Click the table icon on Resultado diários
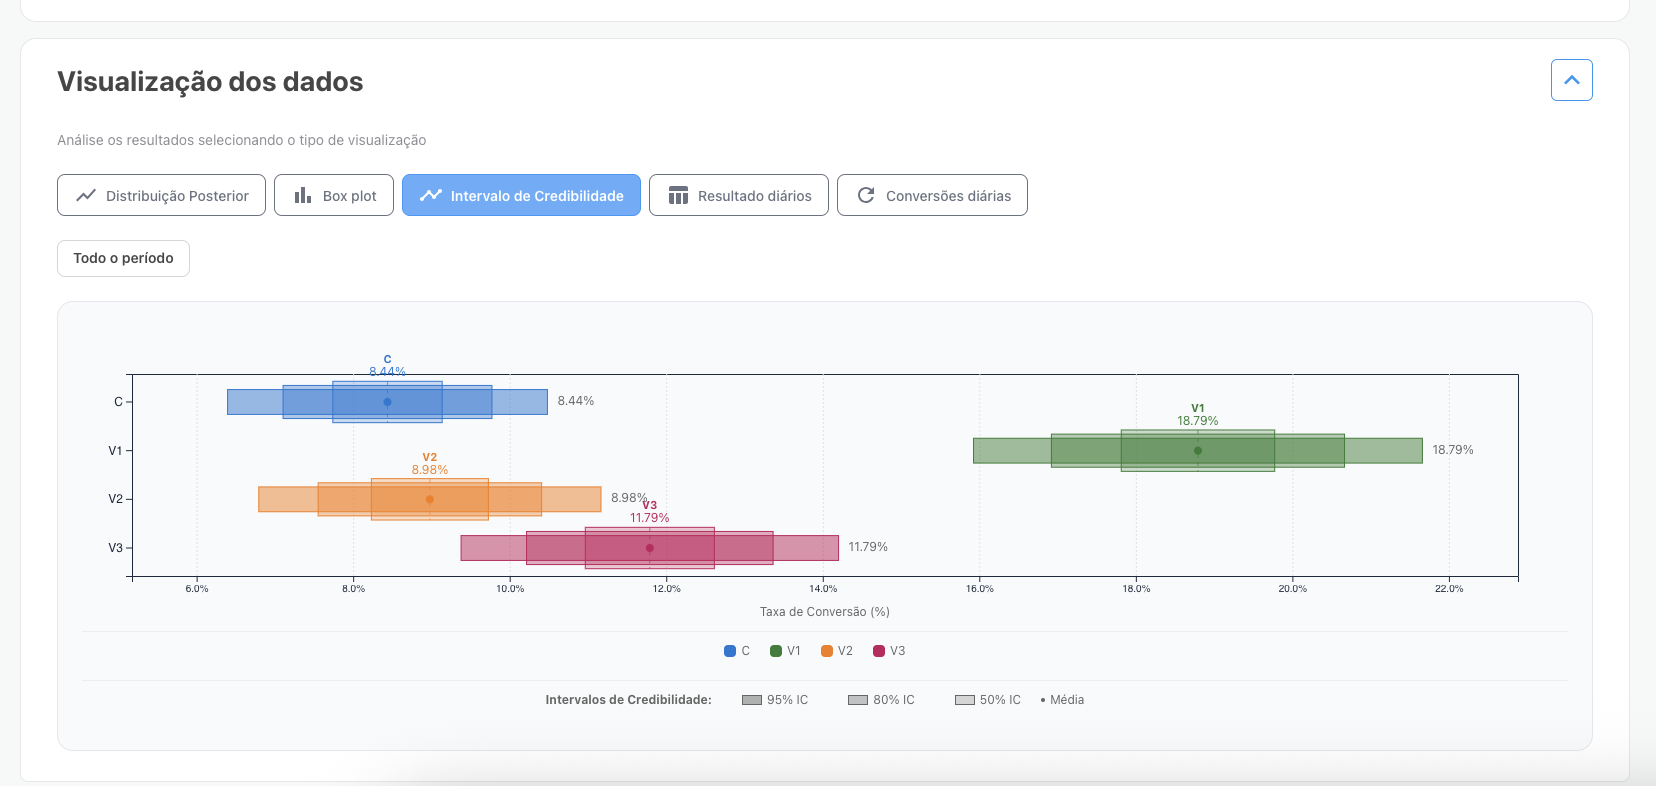1656x786 pixels. tap(678, 195)
